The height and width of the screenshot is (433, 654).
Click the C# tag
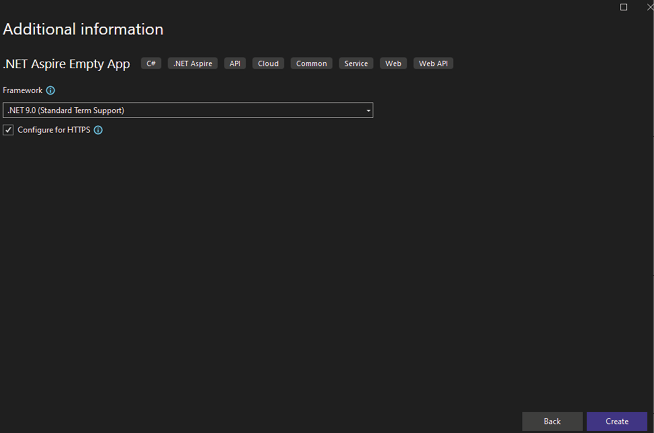[x=151, y=63]
